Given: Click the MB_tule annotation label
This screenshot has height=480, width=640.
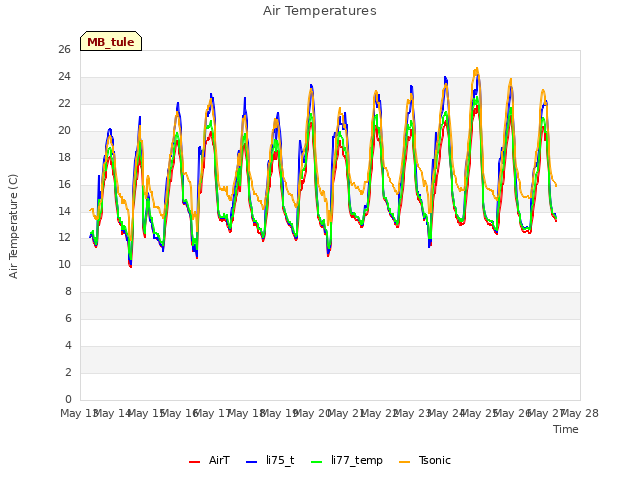Looking at the screenshot, I should tap(111, 41).
